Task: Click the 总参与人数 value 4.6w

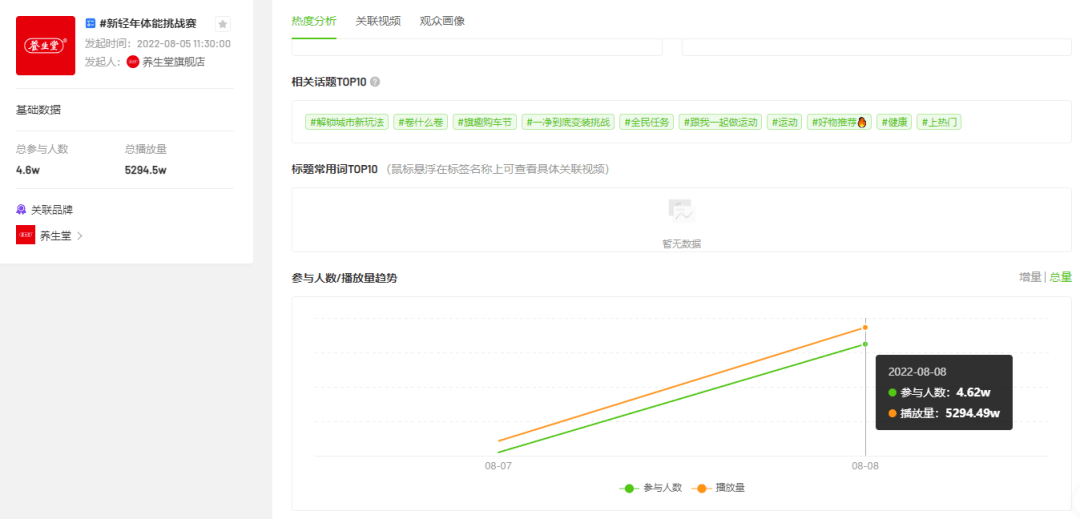Action: click(x=26, y=169)
